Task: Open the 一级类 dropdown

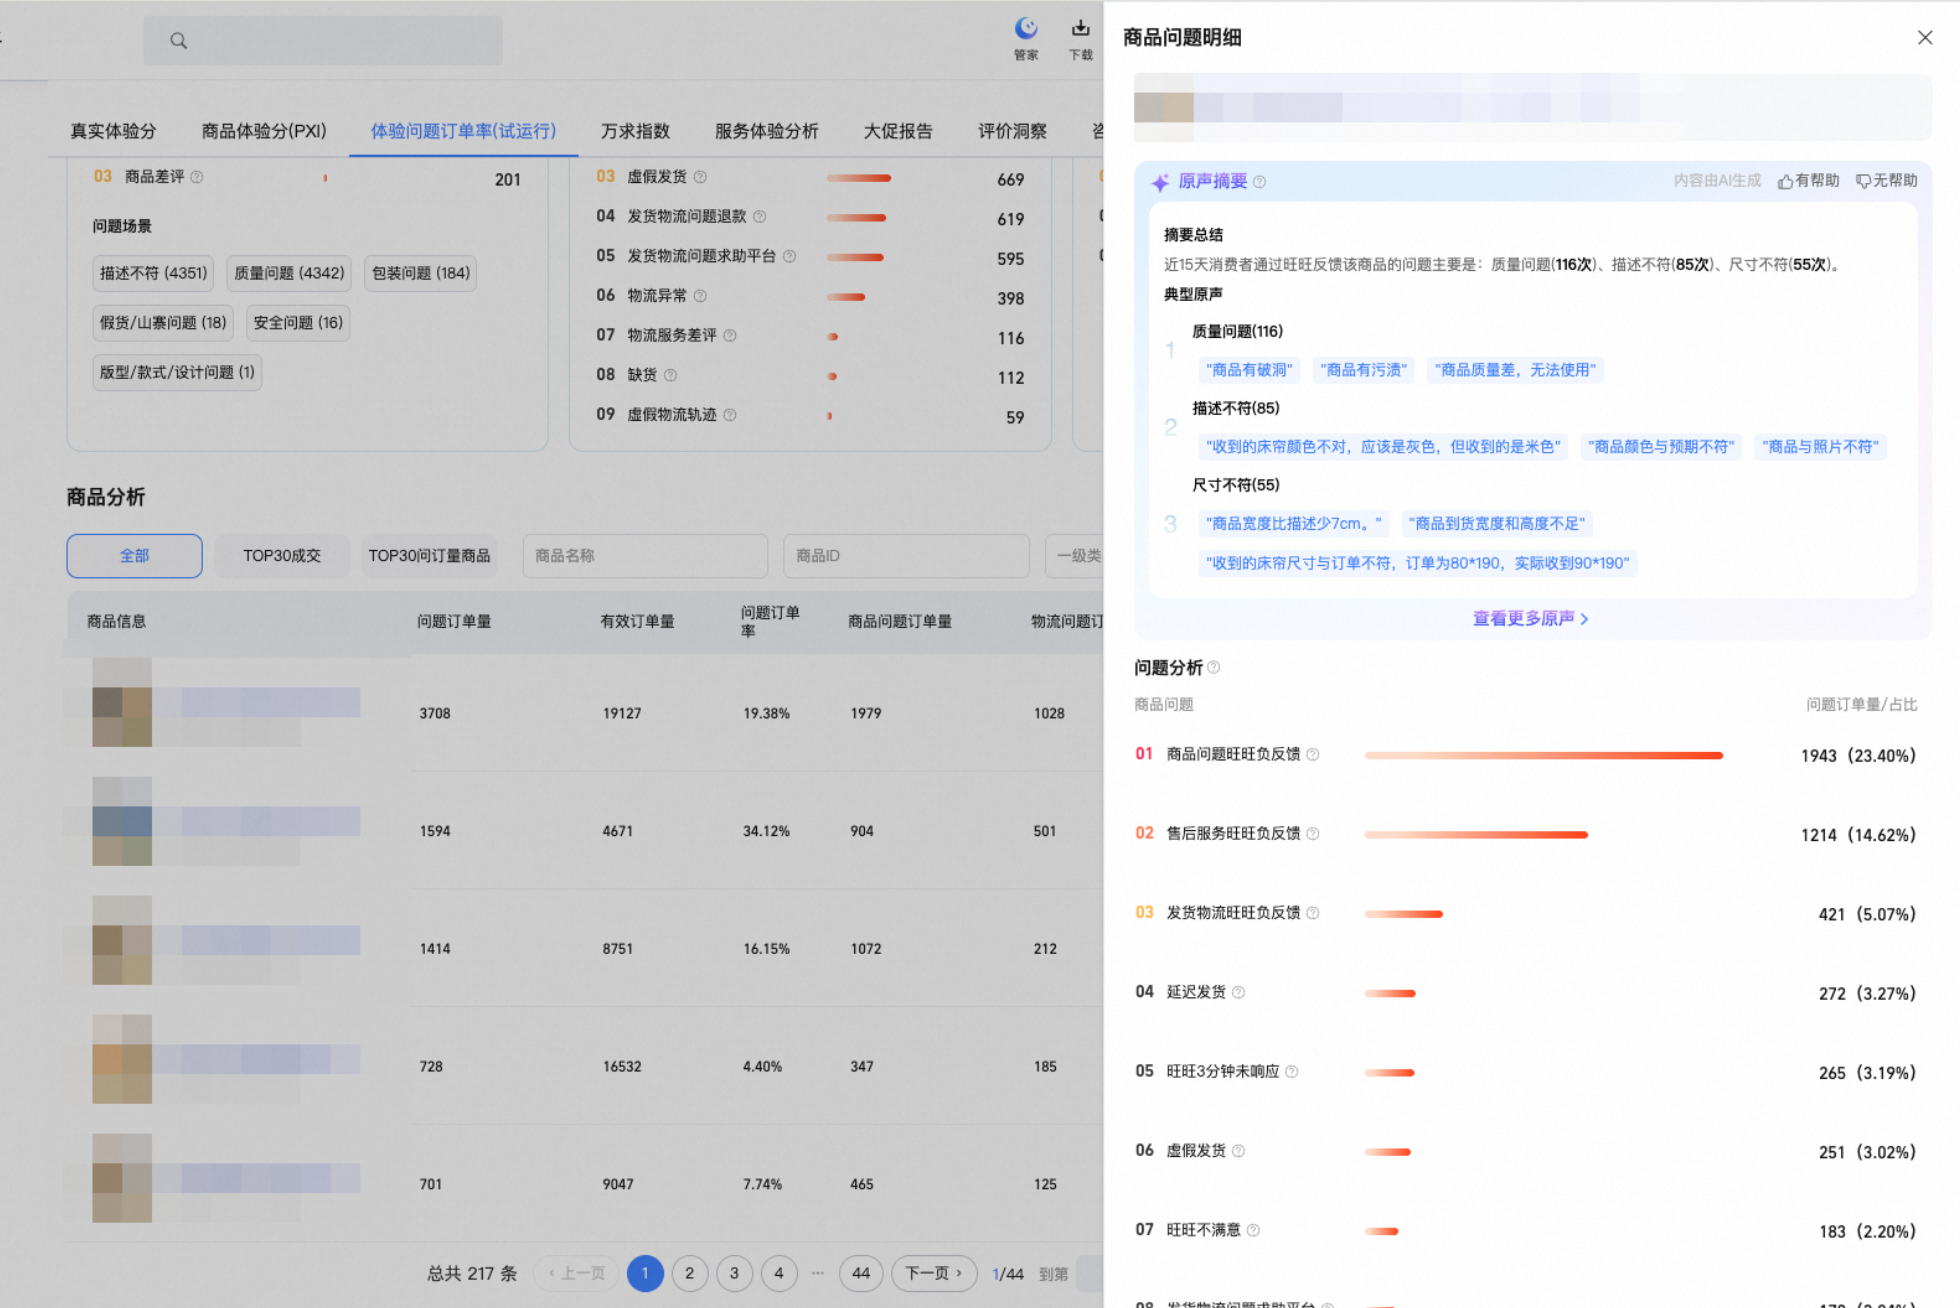Action: coord(1075,556)
